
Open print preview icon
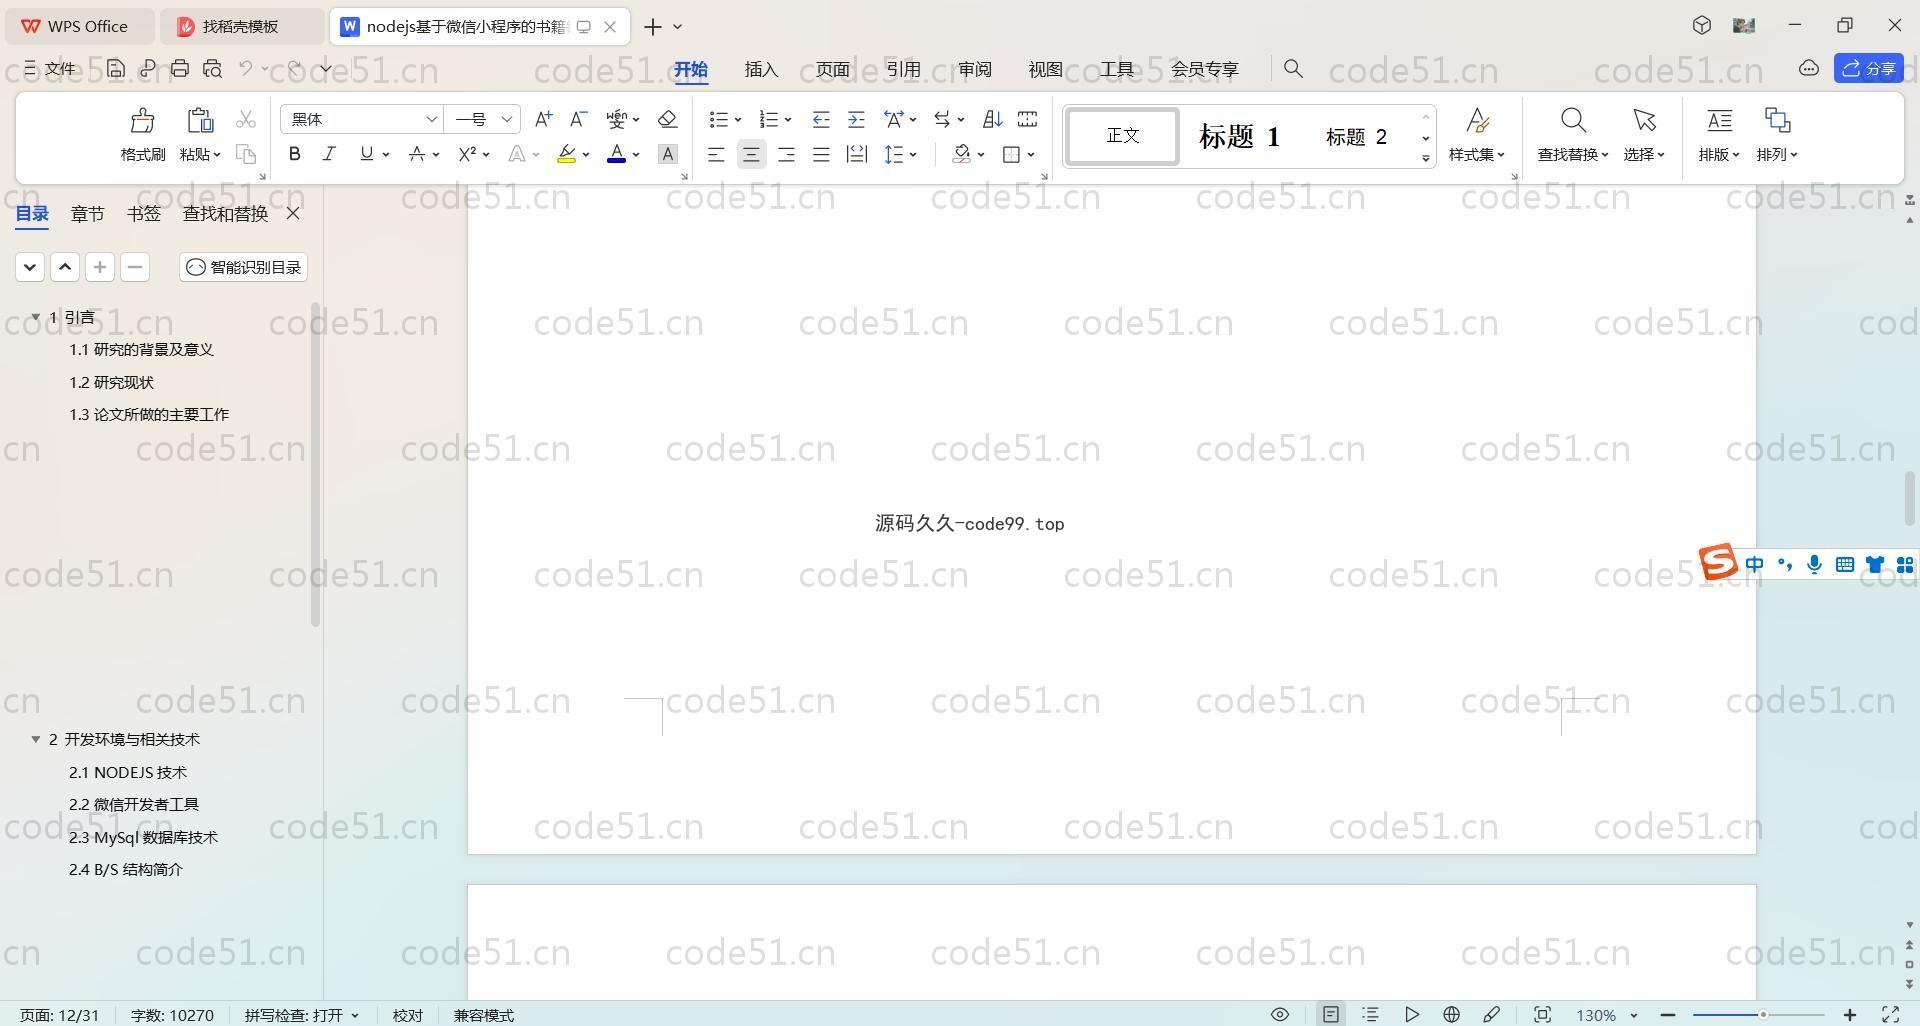pyautogui.click(x=212, y=68)
